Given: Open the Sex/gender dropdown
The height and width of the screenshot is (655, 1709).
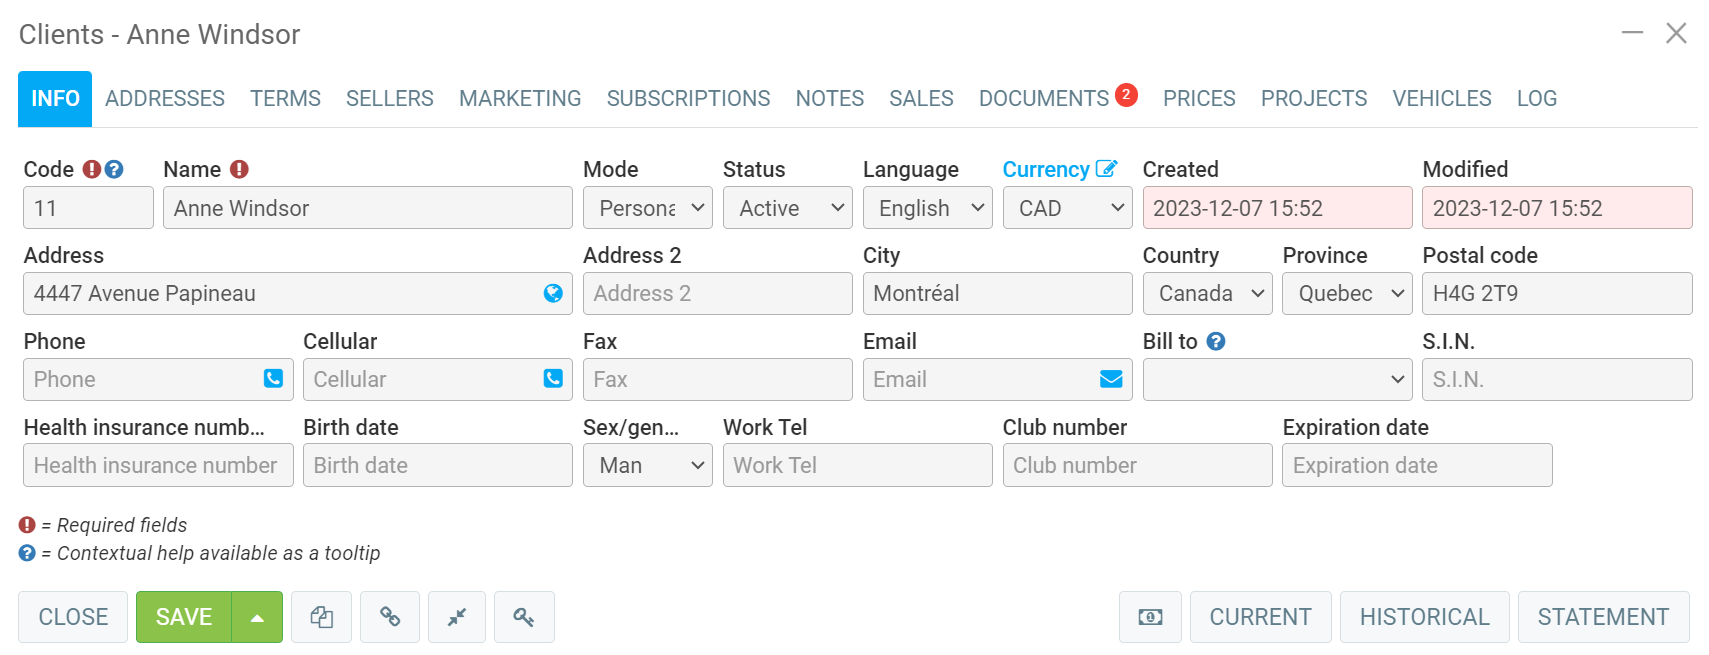Looking at the screenshot, I should tap(647, 466).
